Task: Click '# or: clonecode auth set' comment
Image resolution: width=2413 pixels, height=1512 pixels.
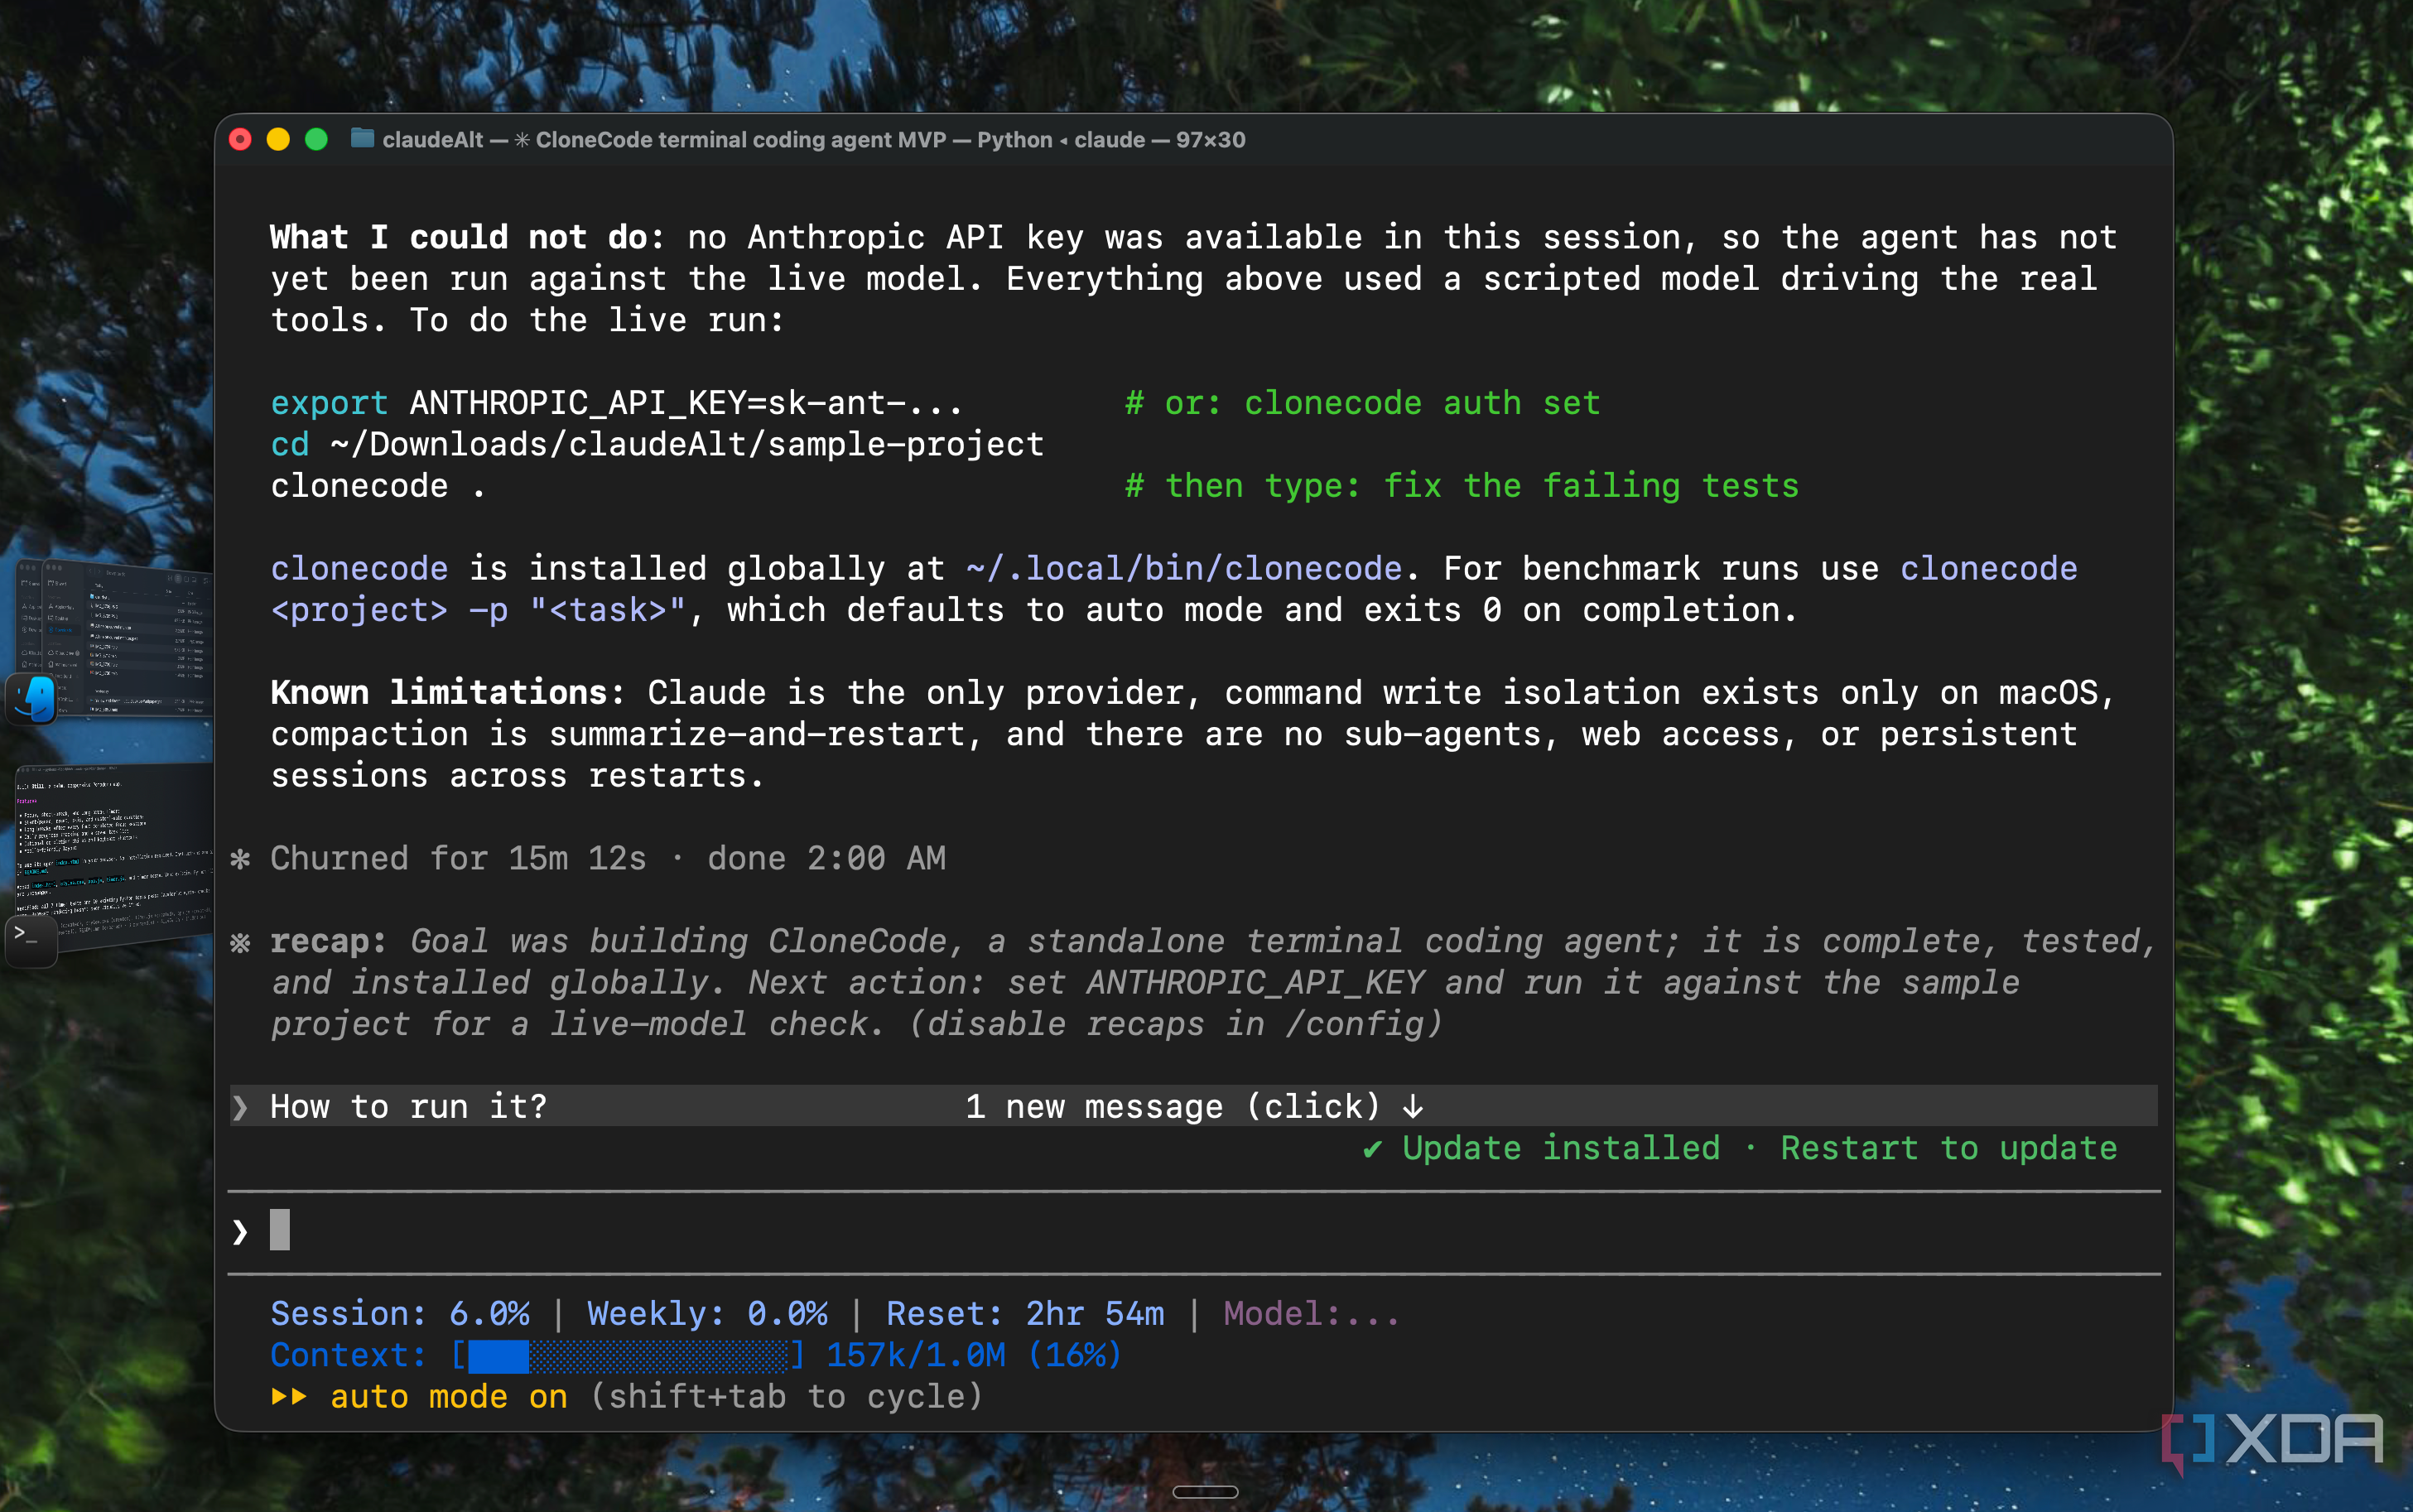Action: [x=1362, y=403]
